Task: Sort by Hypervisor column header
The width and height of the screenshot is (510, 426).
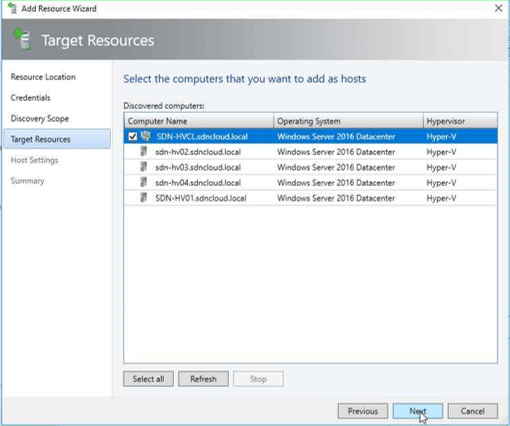Action: tap(460, 121)
